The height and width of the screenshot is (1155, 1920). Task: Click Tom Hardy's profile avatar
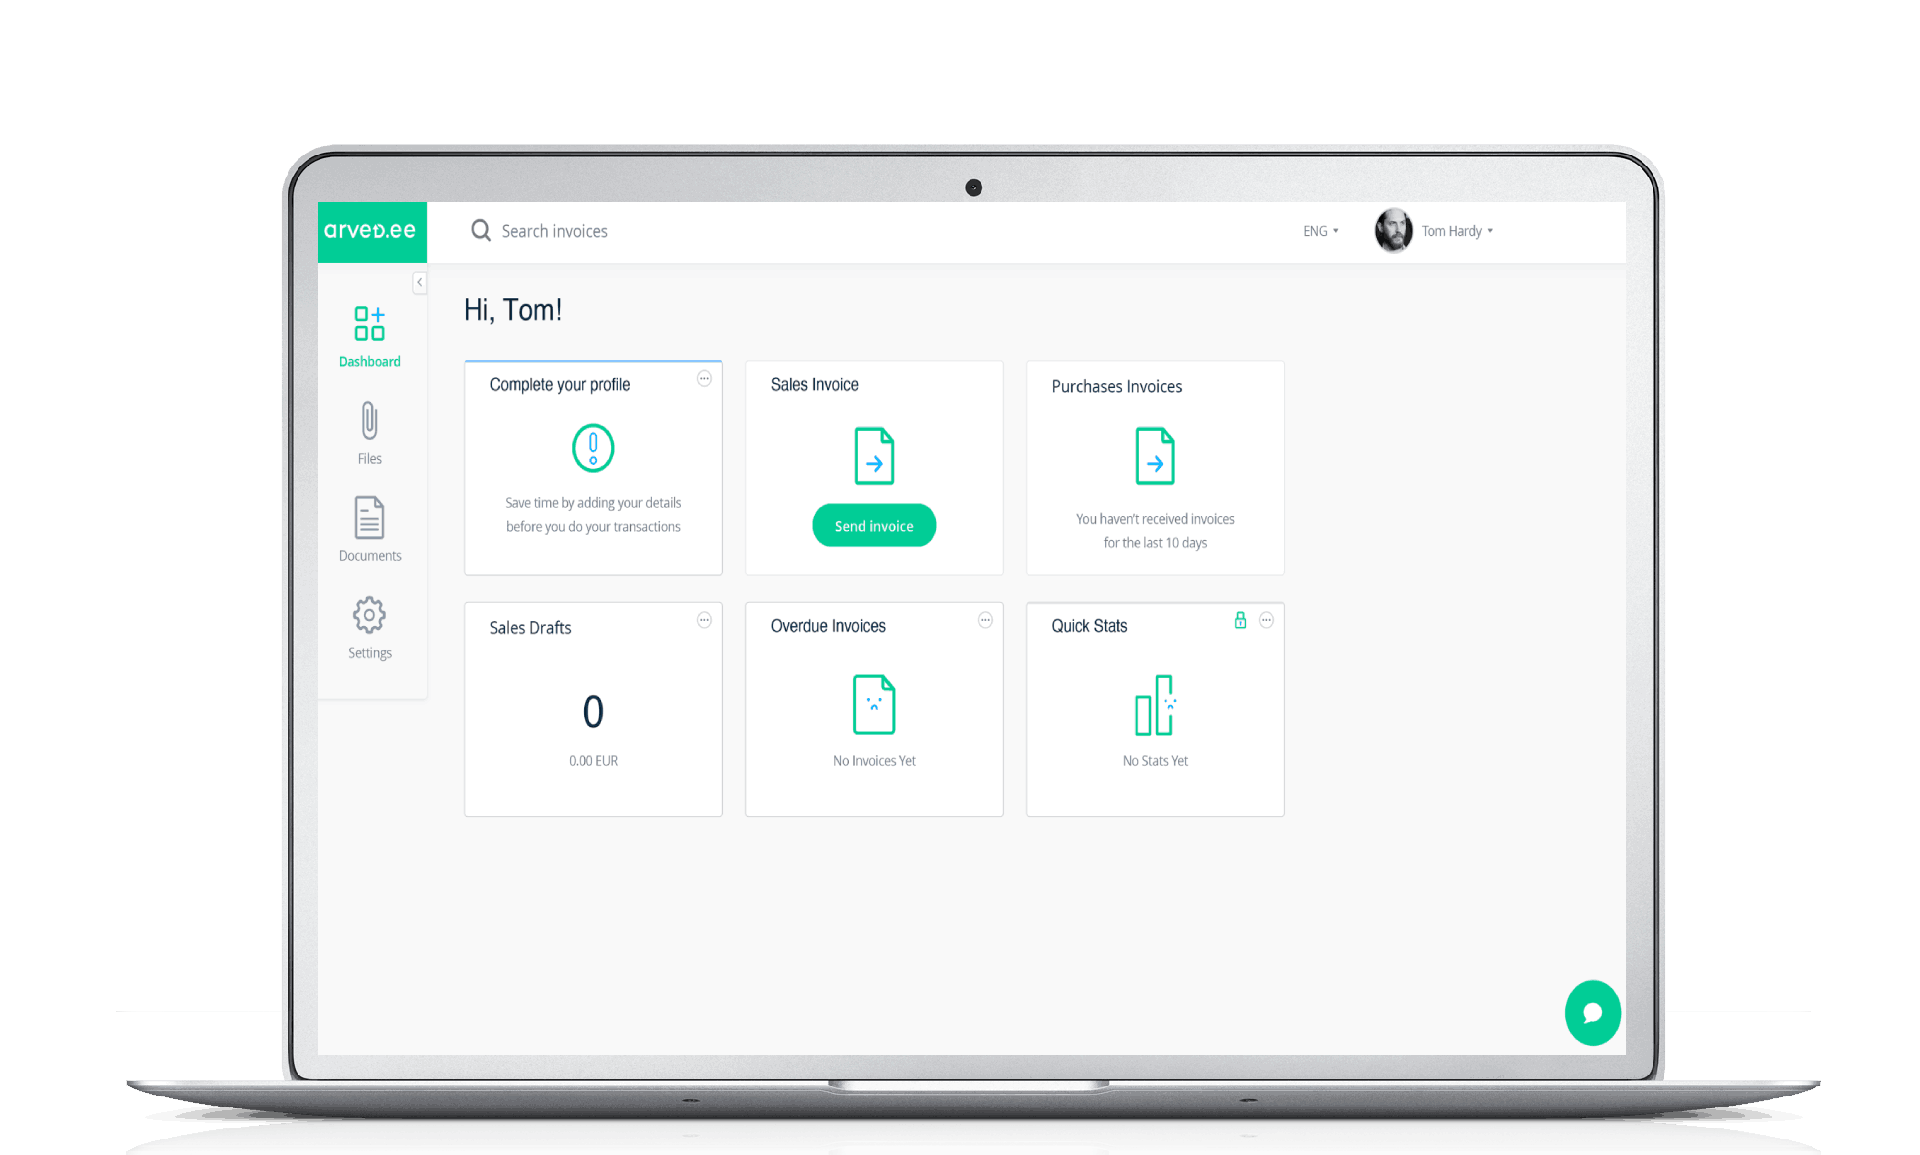(1393, 231)
